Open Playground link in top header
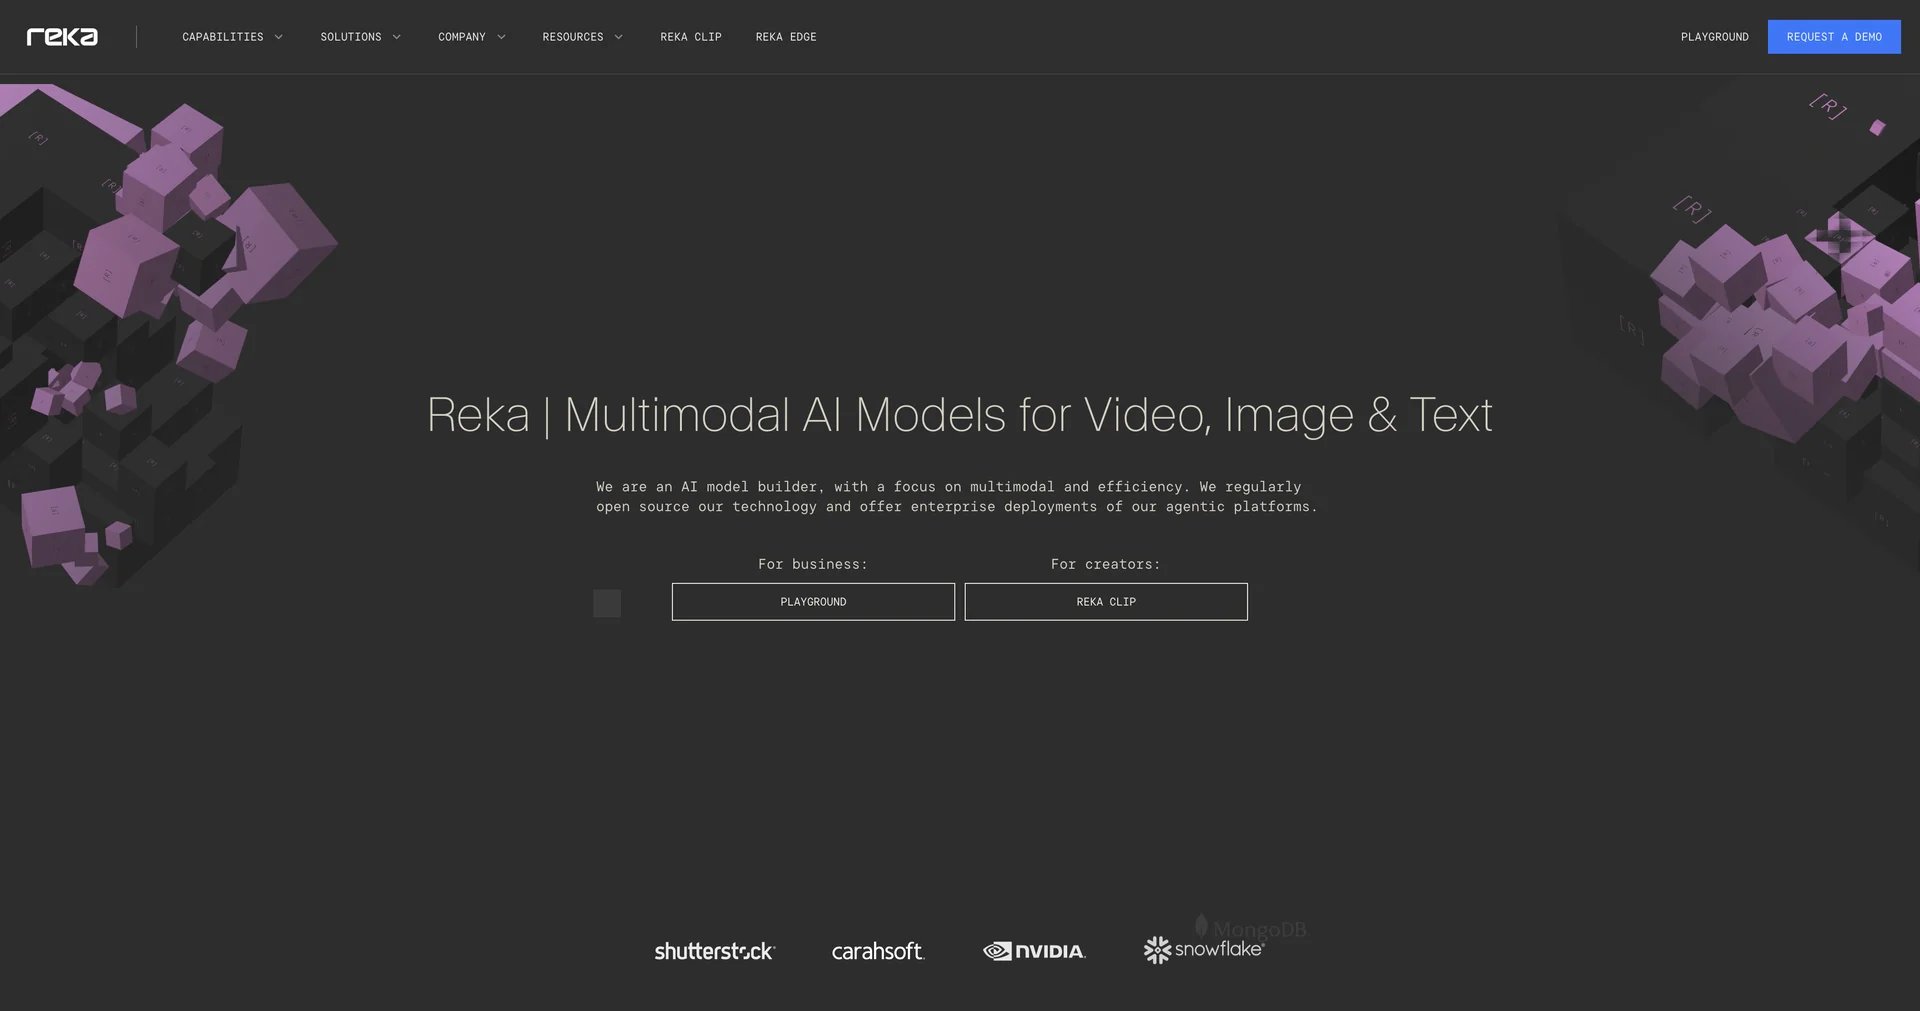 click(1714, 37)
